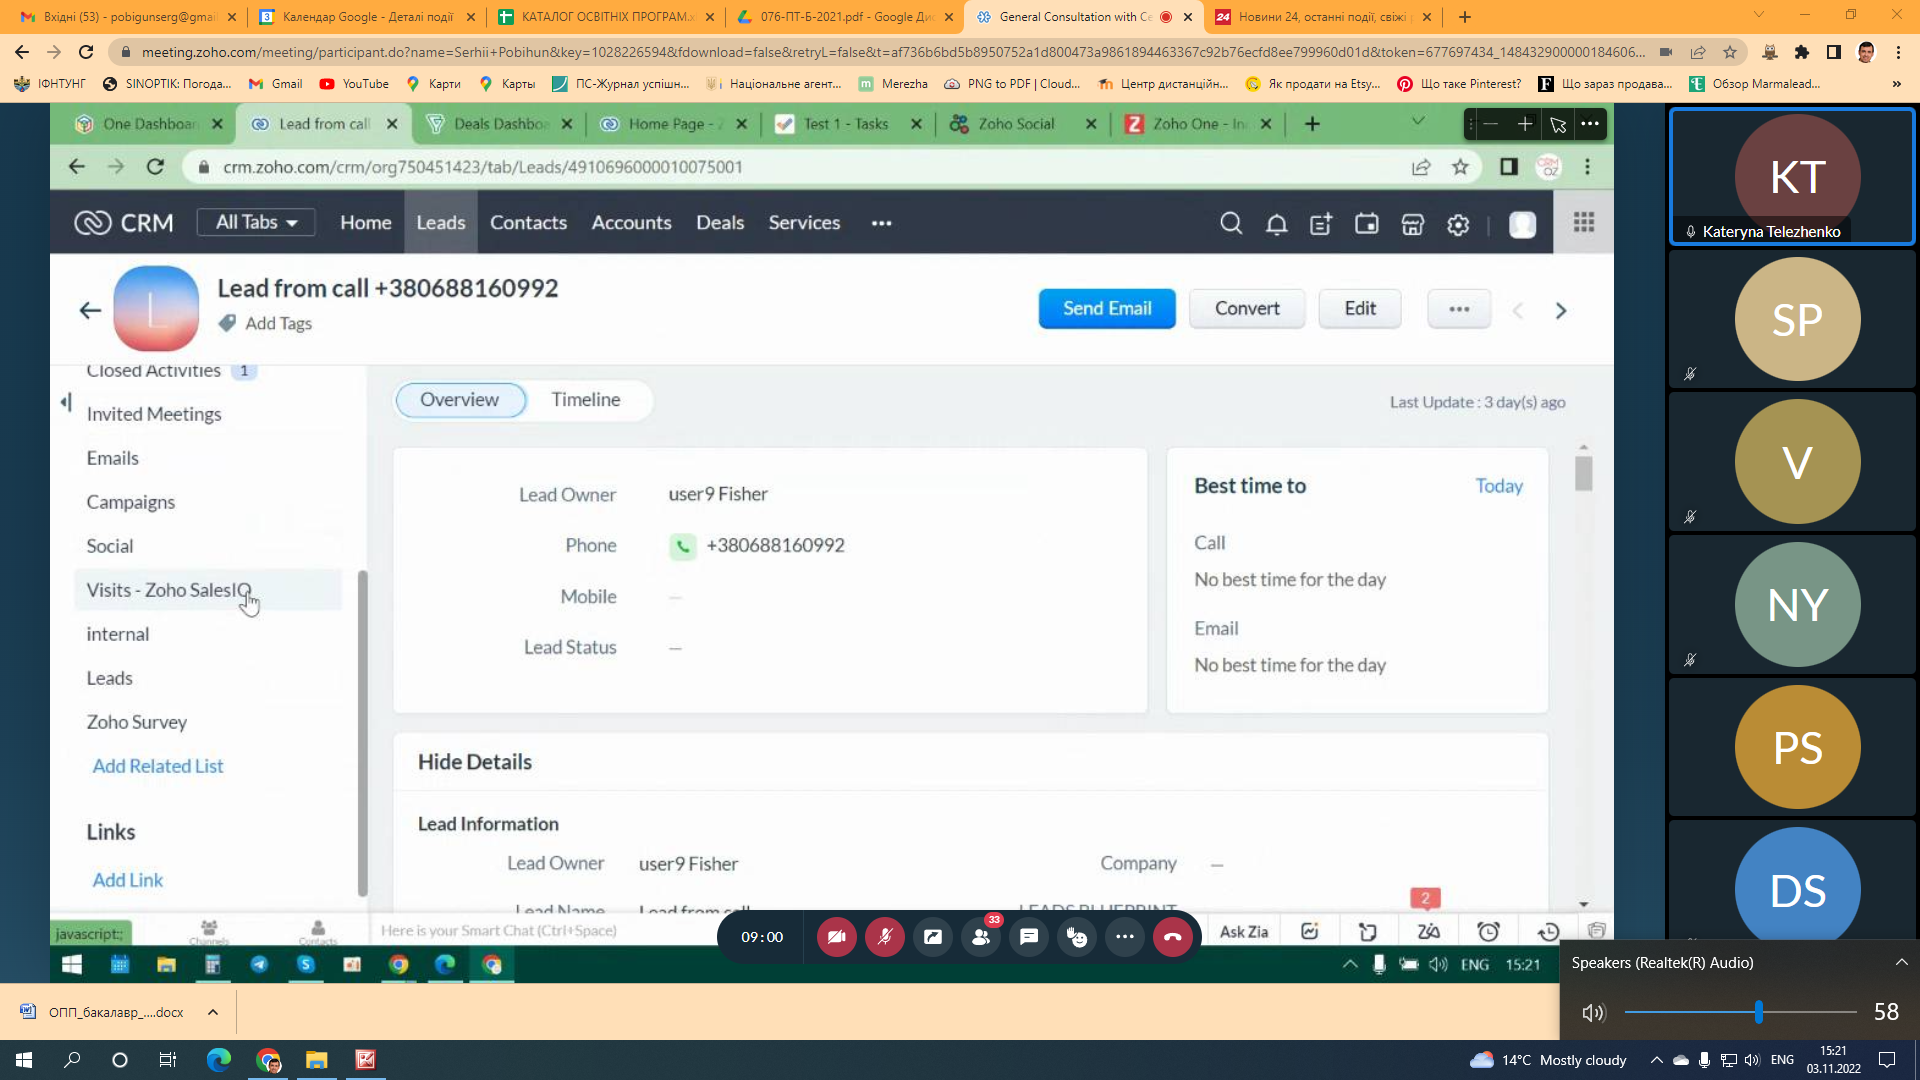The height and width of the screenshot is (1080, 1920).
Task: Click Add Related List link
Action: point(158,766)
